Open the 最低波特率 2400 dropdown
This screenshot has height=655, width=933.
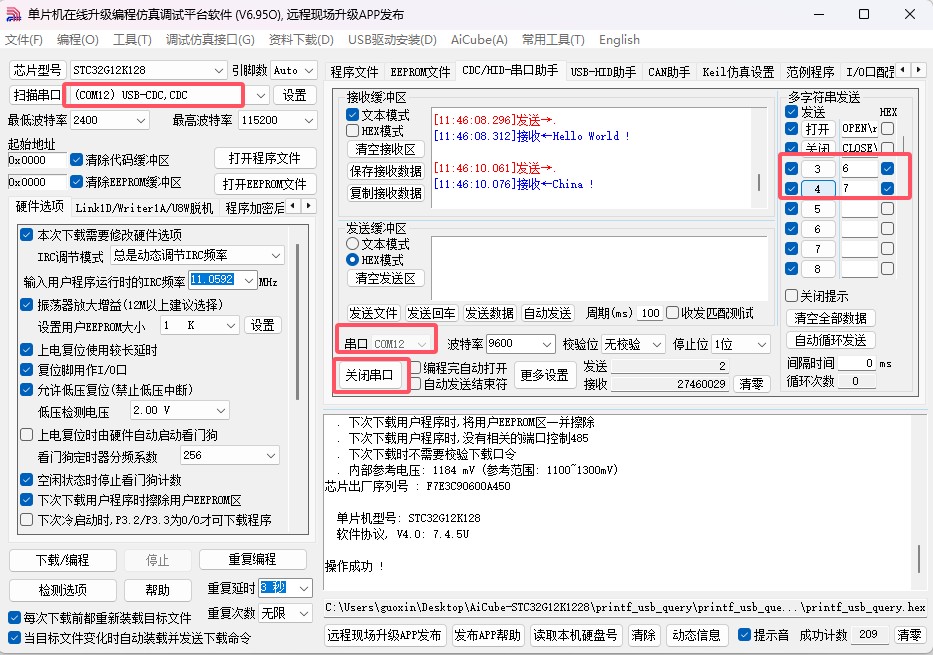pos(141,120)
